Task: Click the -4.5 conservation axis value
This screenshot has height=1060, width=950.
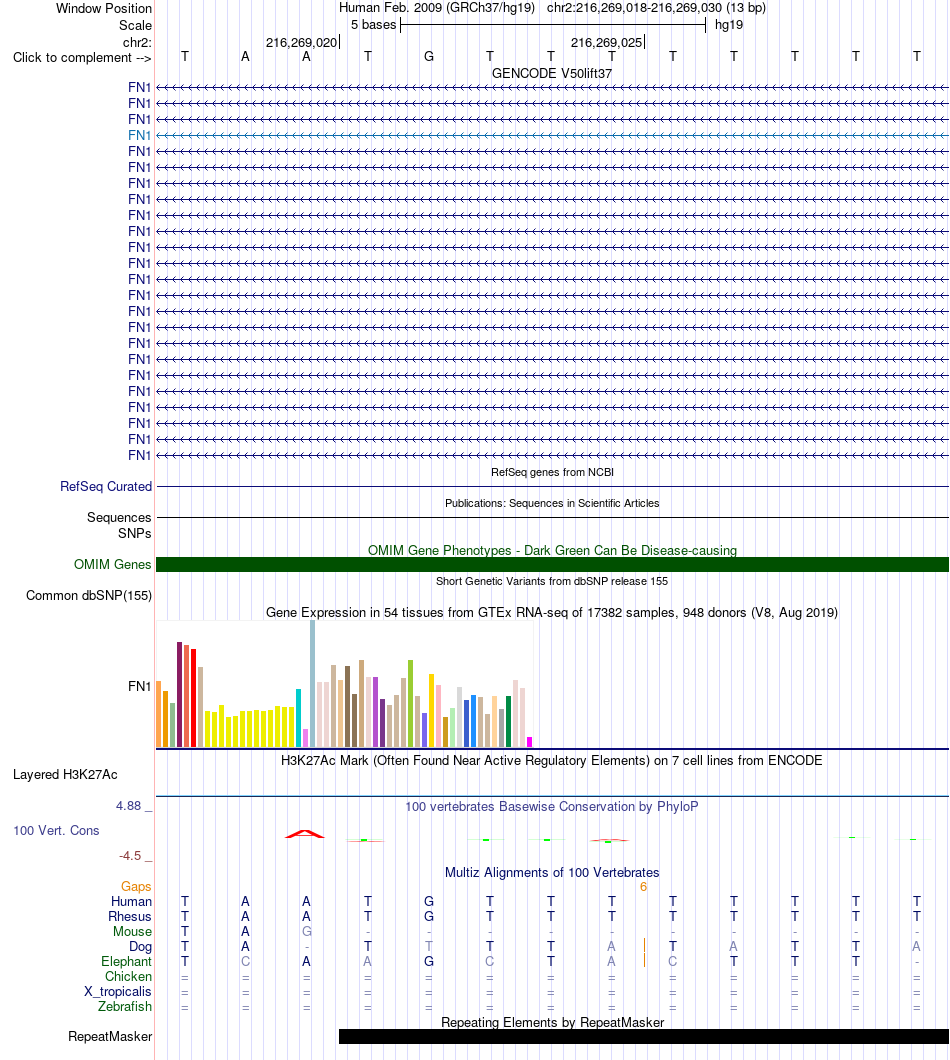Action: pos(130,856)
